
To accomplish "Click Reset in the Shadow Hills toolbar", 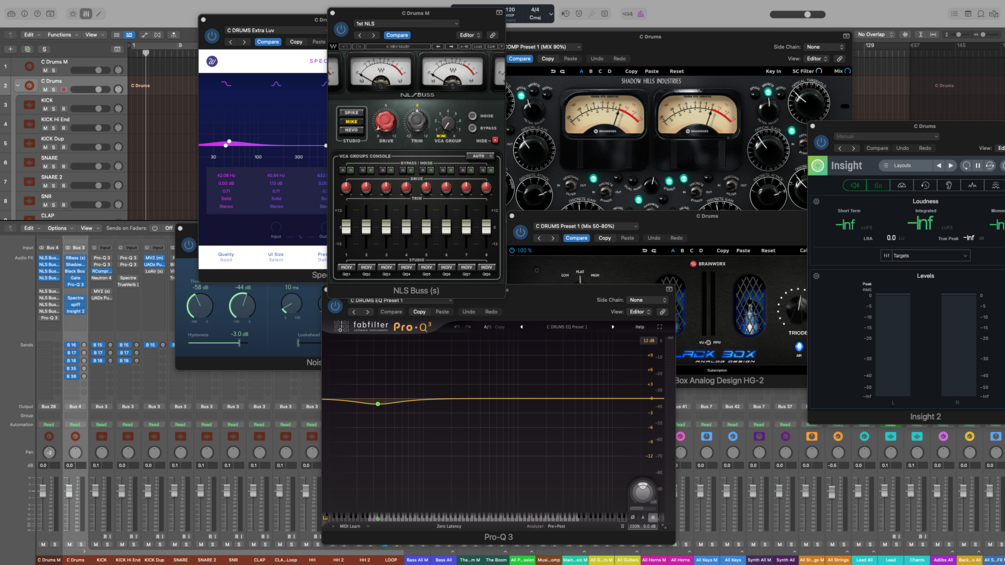I will click(x=677, y=71).
